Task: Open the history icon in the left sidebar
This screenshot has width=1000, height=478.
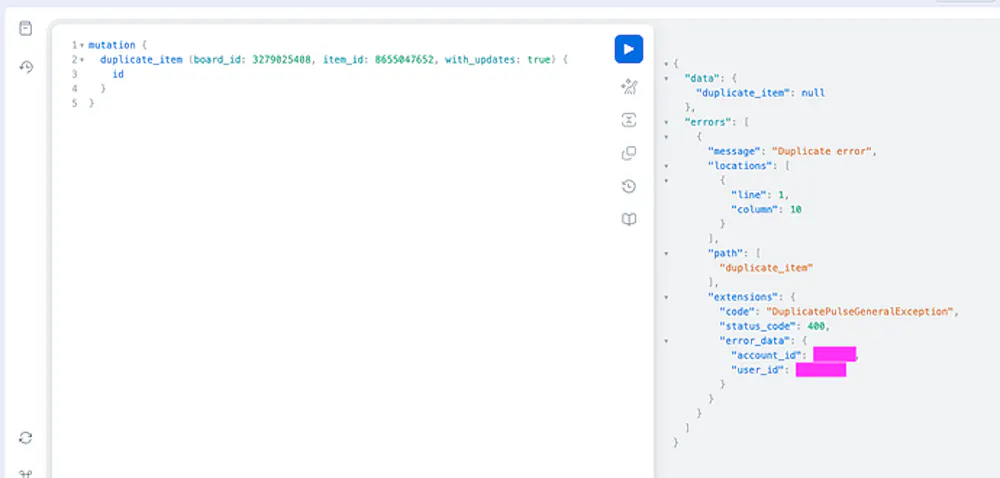Action: 26,67
